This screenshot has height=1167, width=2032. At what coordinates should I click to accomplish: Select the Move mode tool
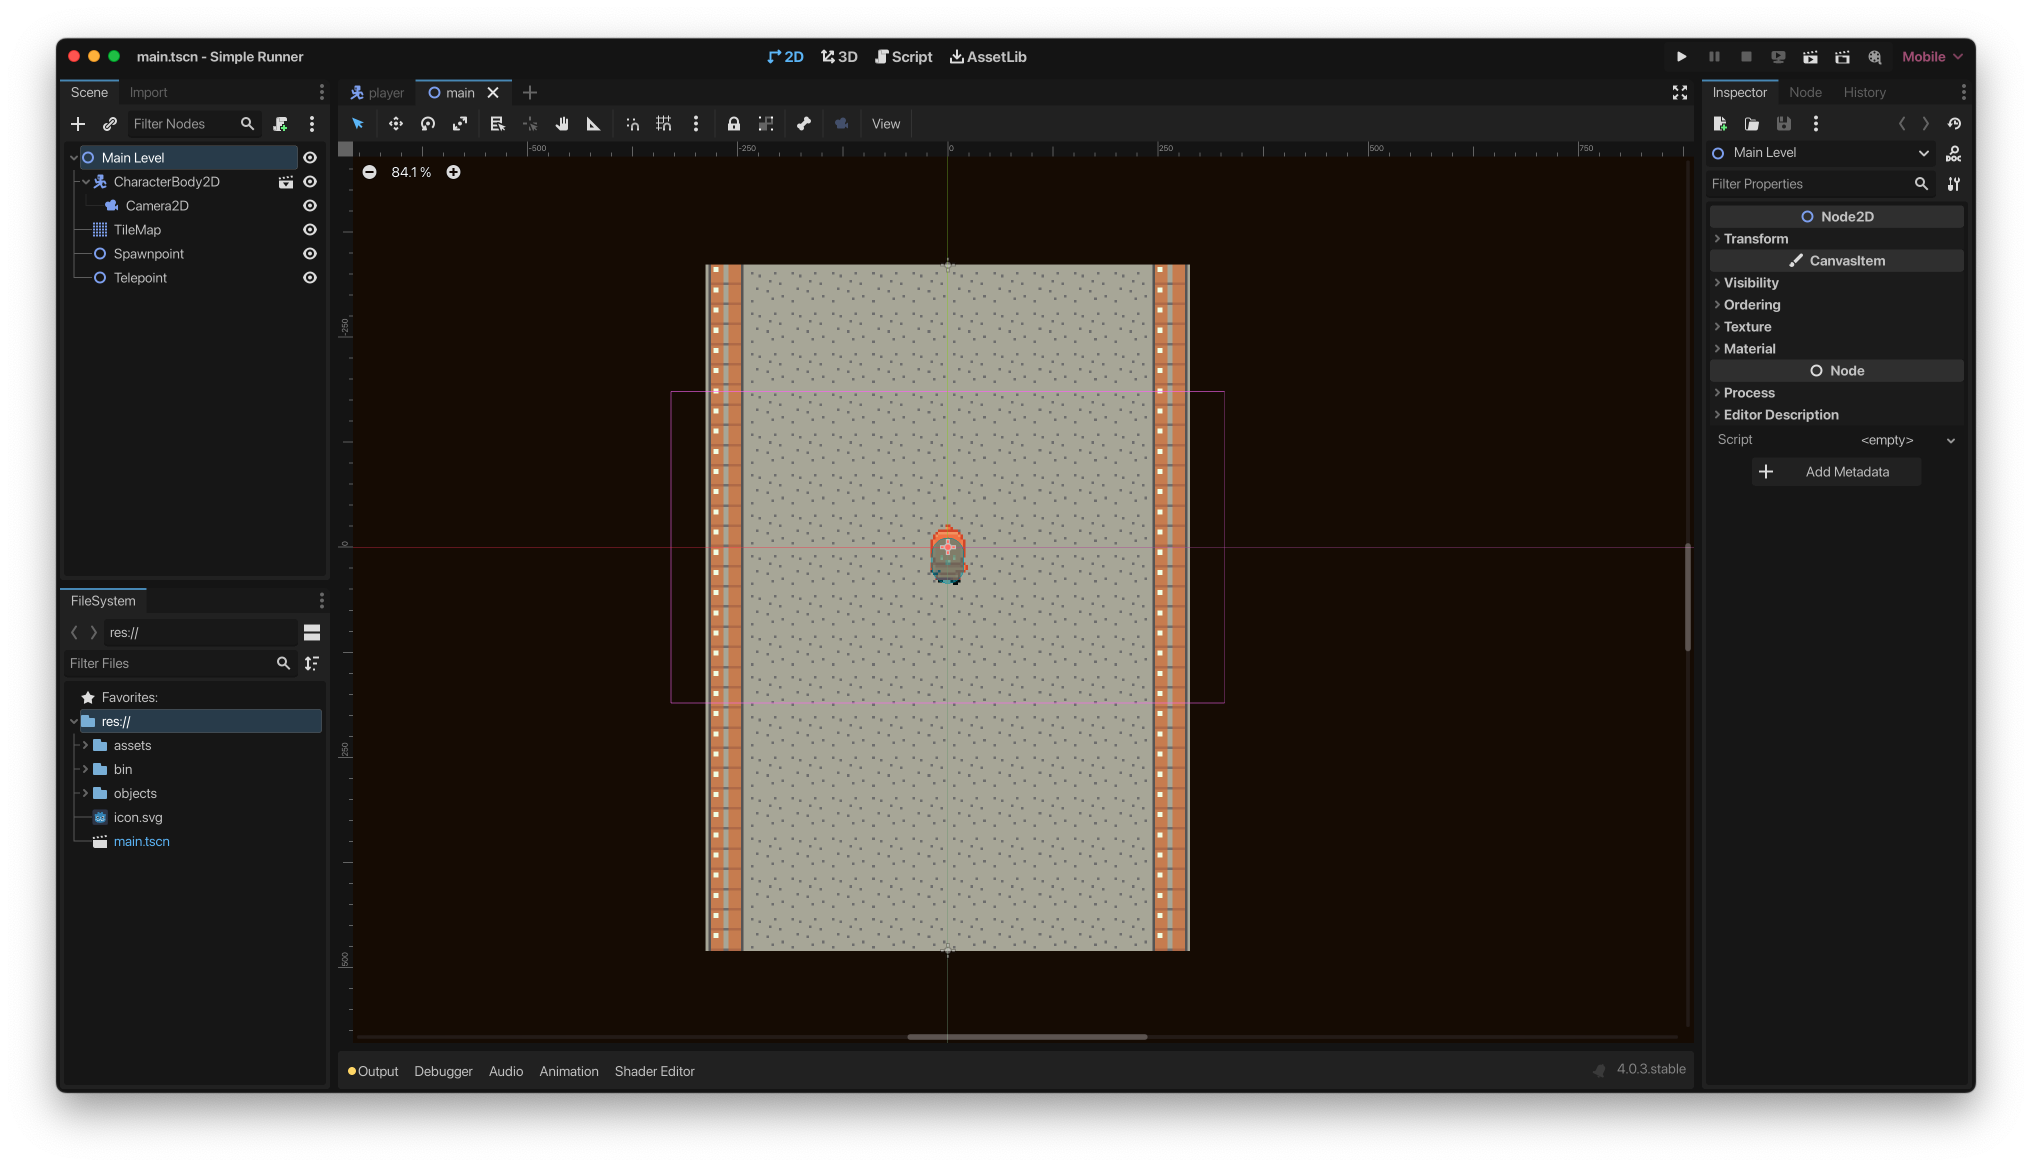[x=396, y=124]
